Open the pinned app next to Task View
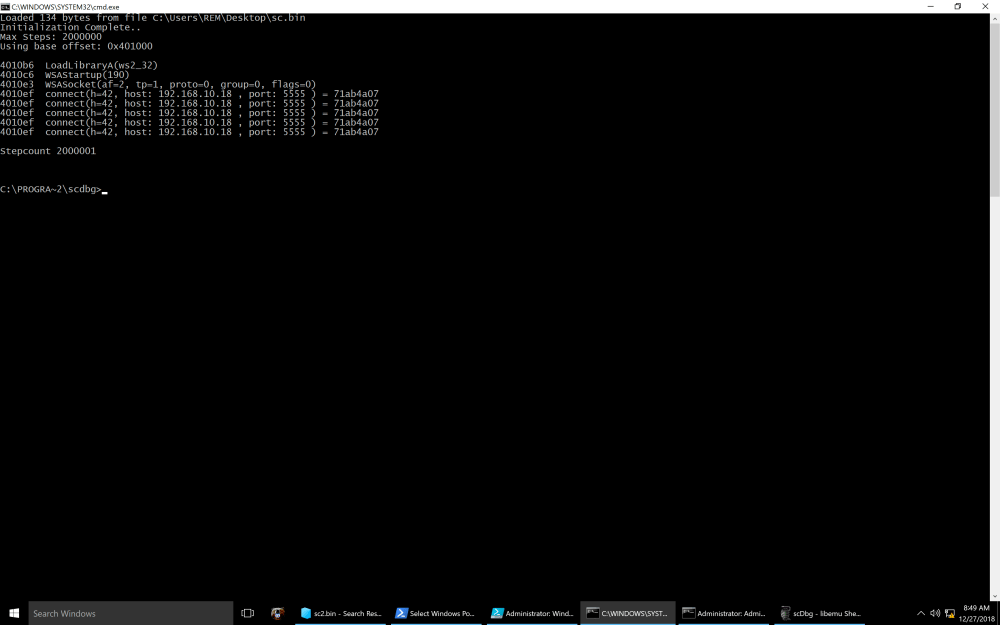 [x=277, y=613]
